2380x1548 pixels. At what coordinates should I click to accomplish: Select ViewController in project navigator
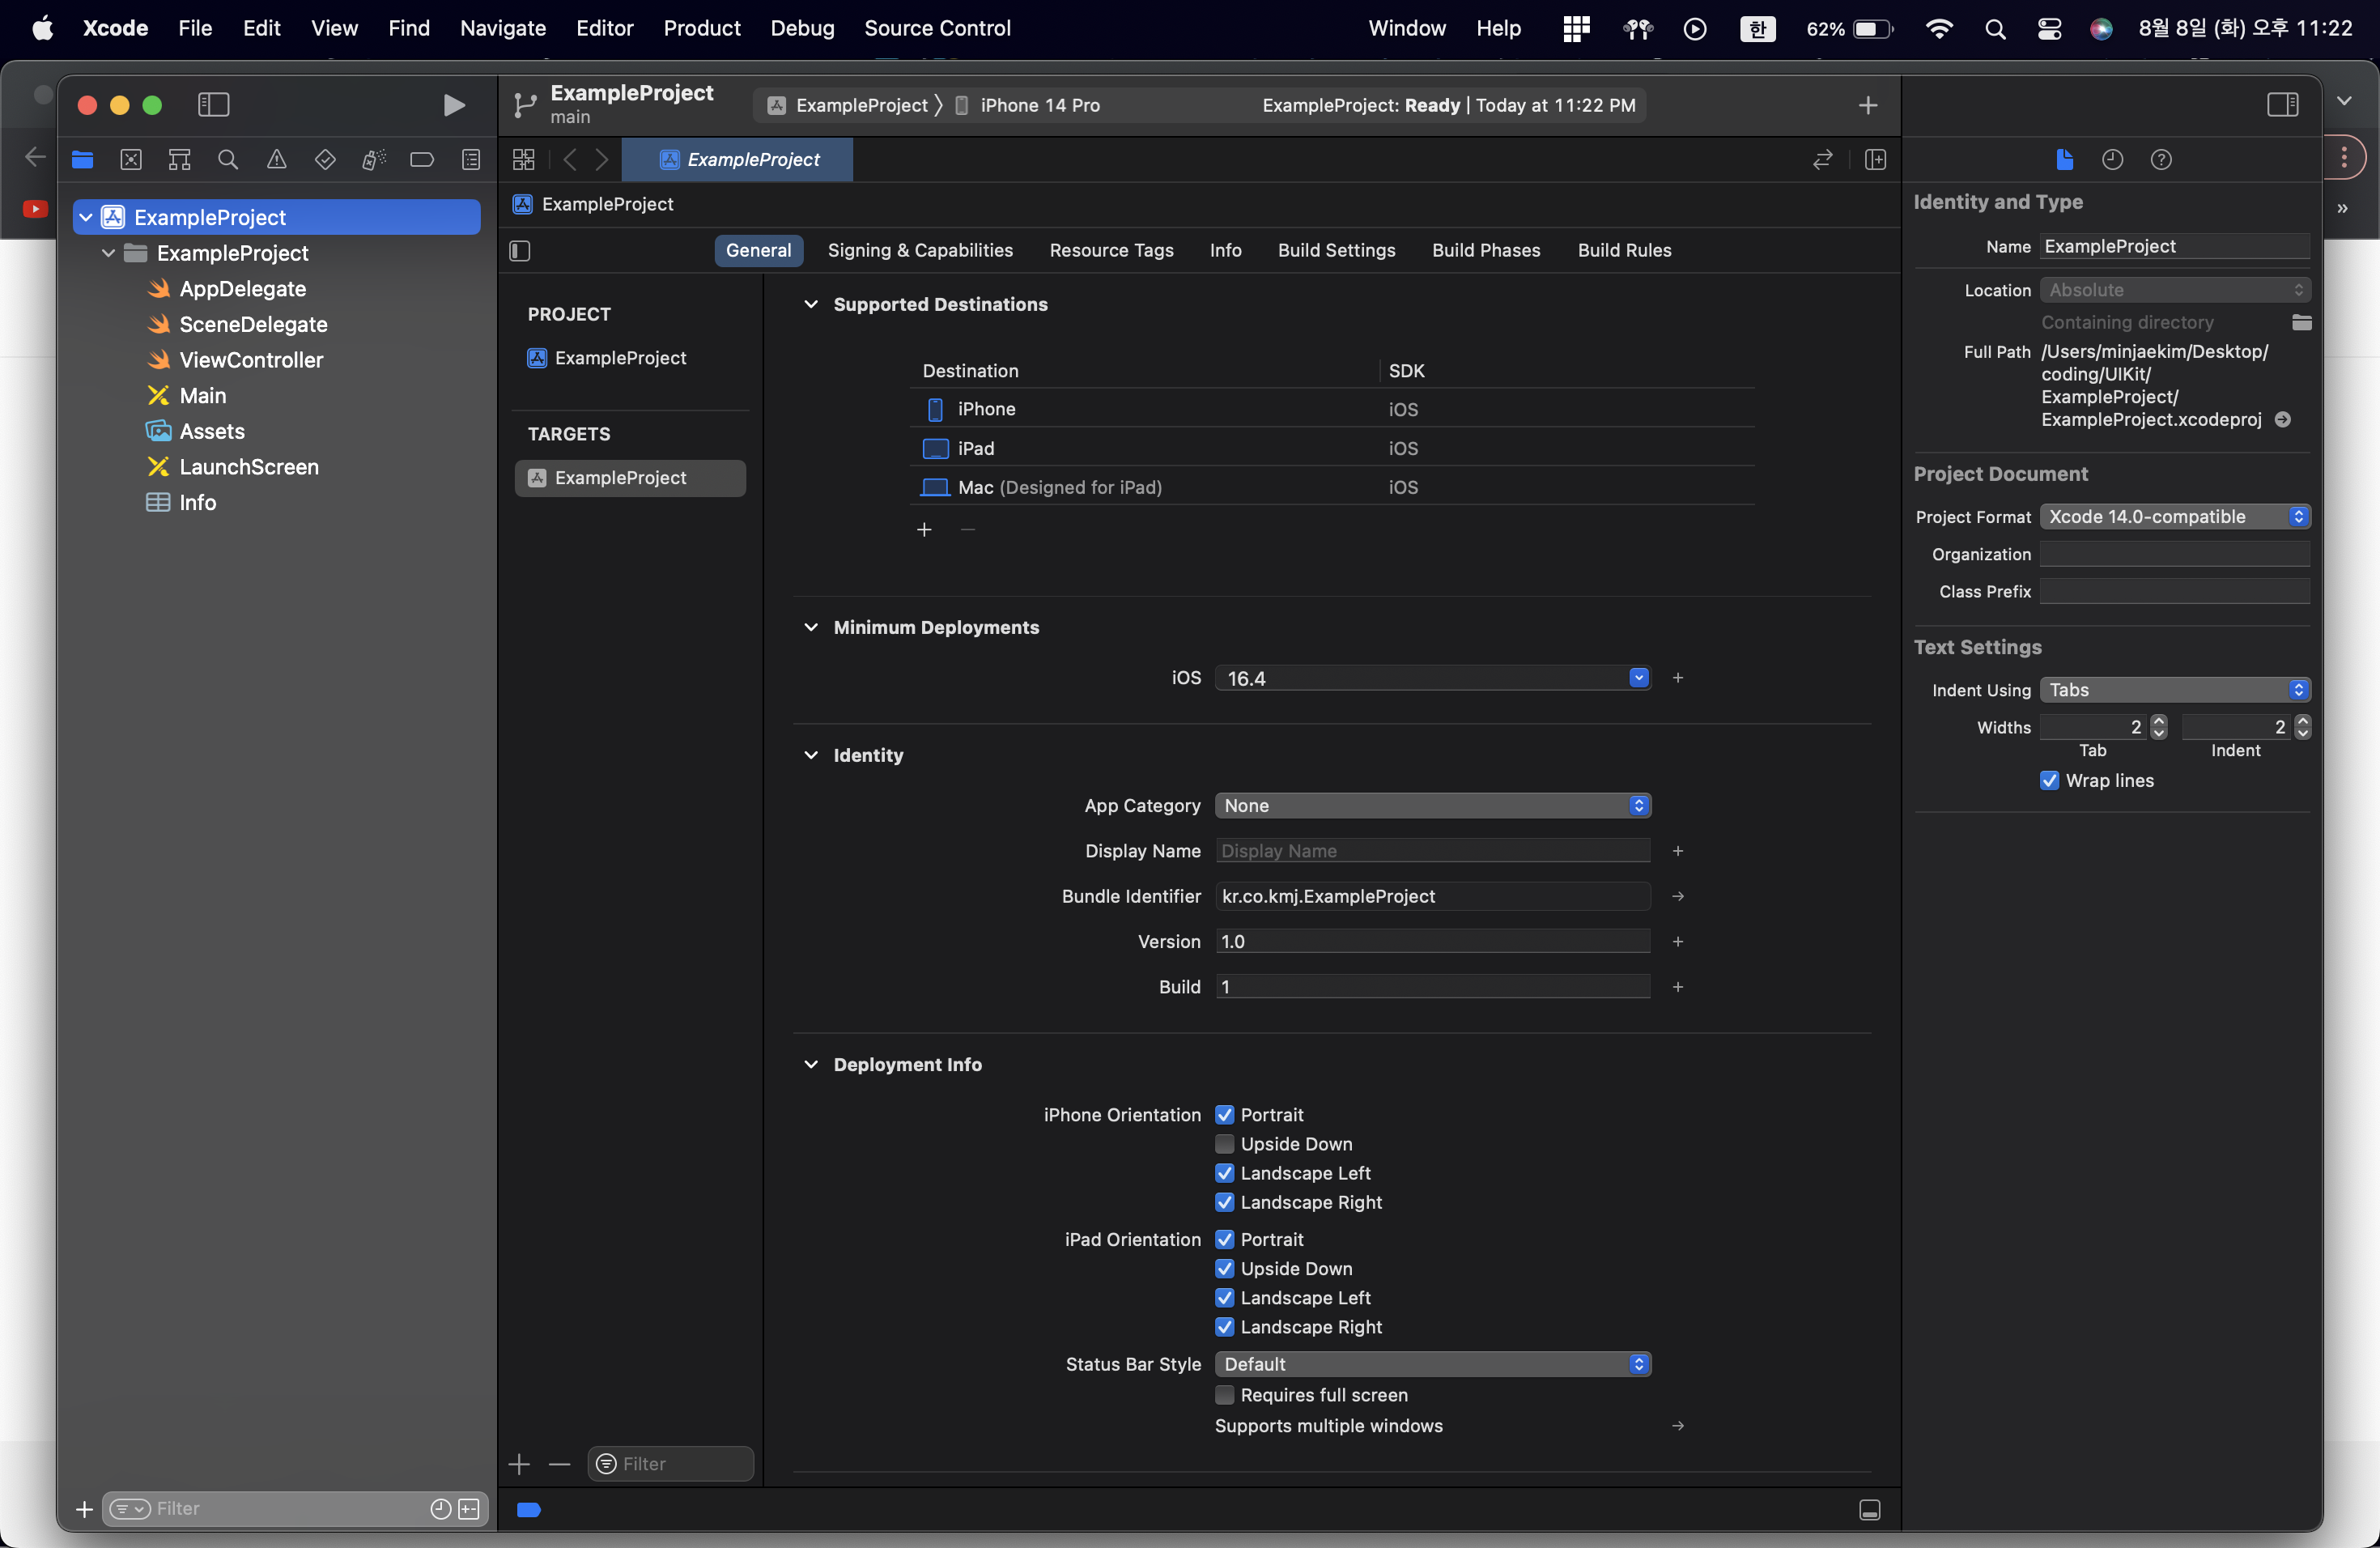251,360
